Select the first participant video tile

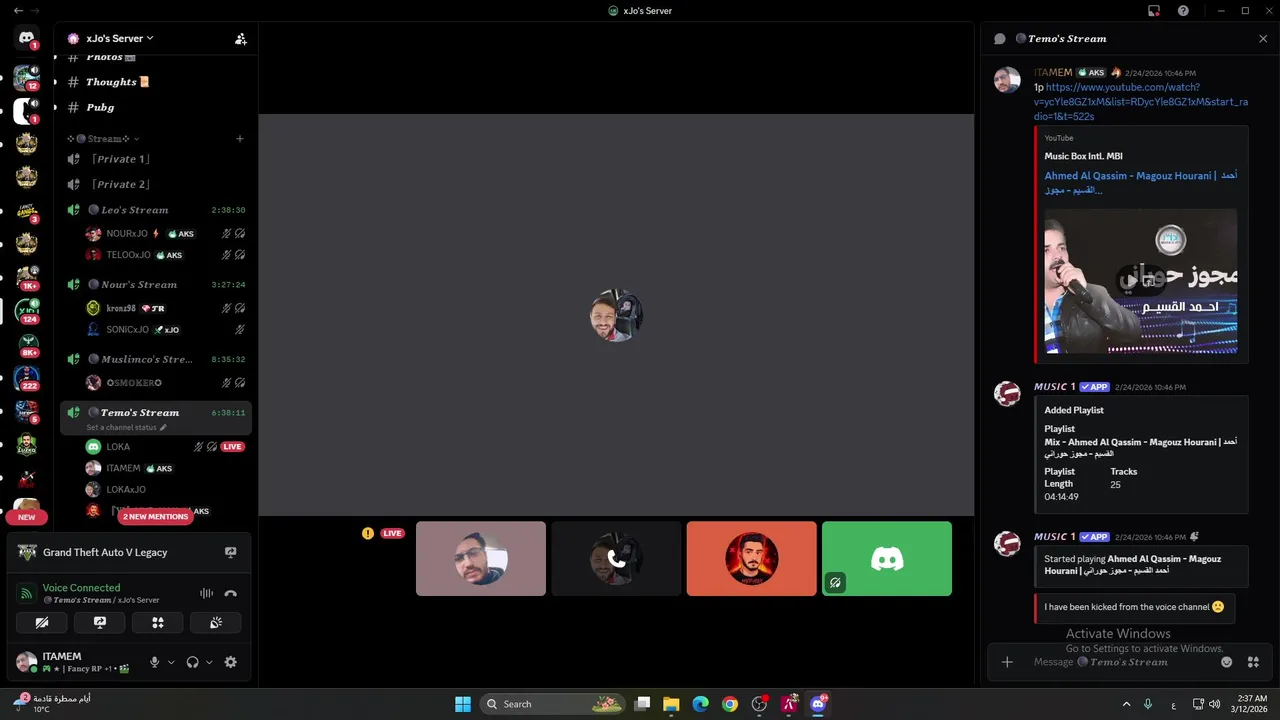point(481,558)
